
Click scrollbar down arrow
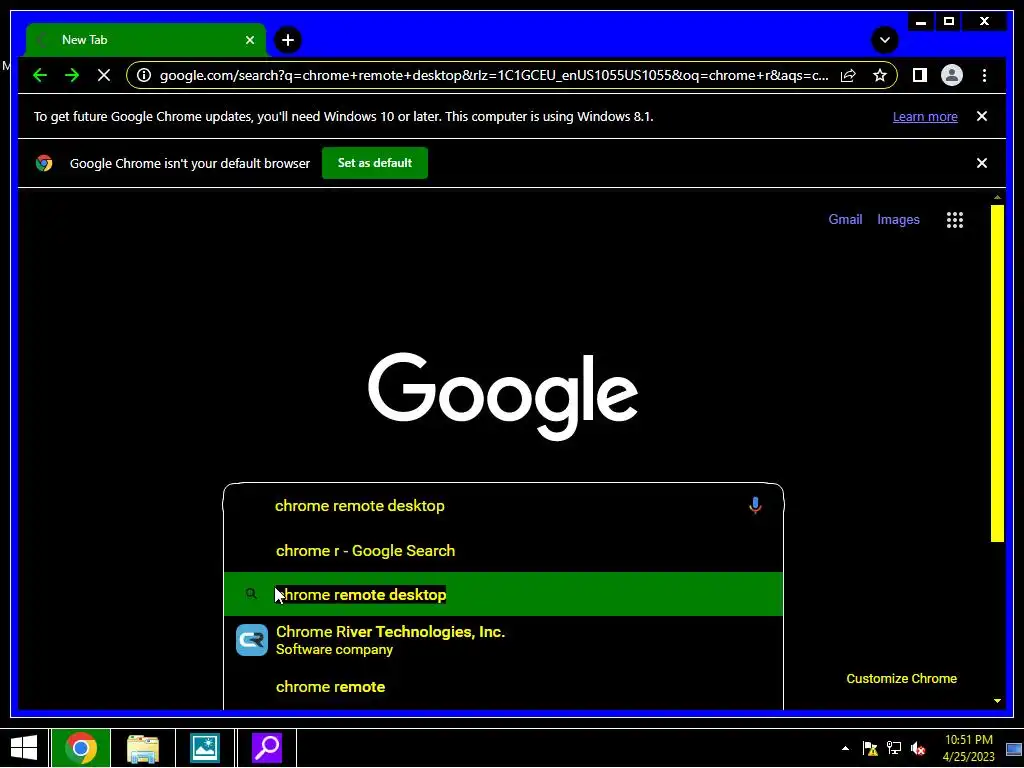pos(997,701)
